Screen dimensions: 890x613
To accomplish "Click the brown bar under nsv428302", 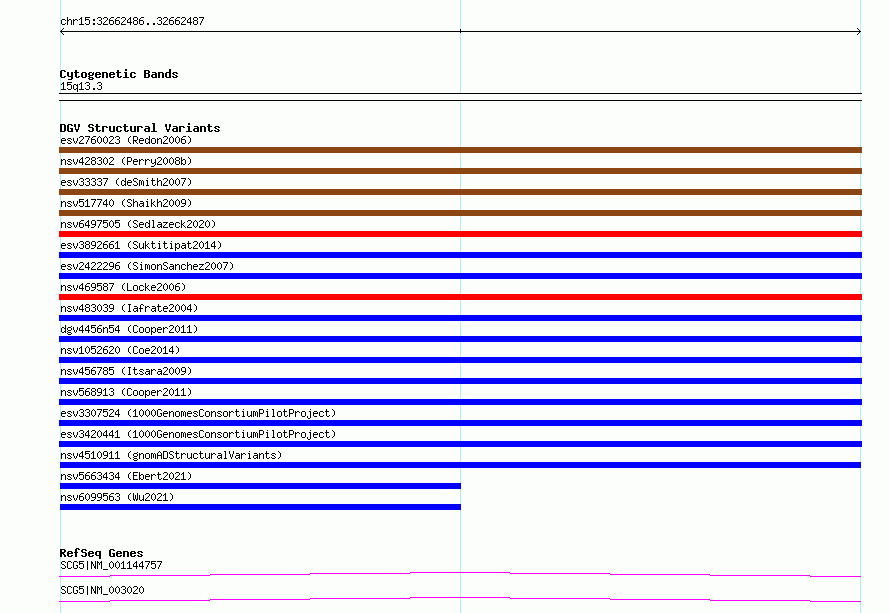I will [460, 171].
